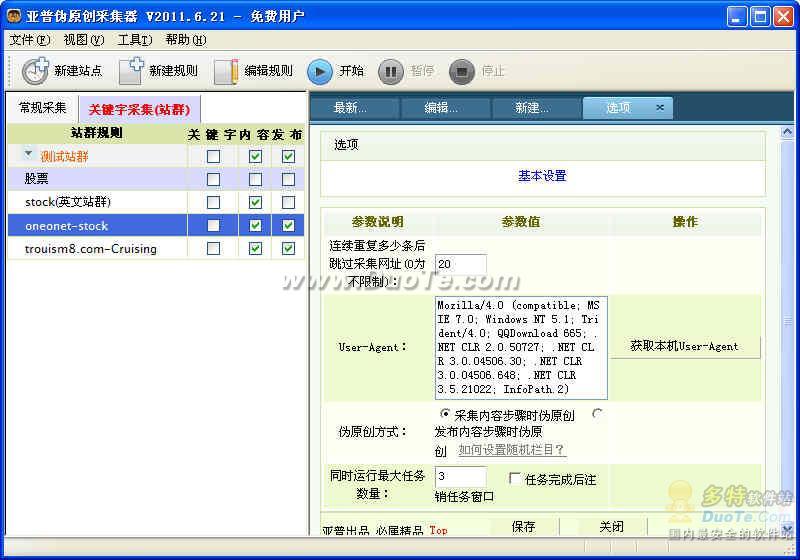The image size is (800, 560).
Task: Toggle 关键字 checkbox for 股票 row
Action: tap(213, 179)
